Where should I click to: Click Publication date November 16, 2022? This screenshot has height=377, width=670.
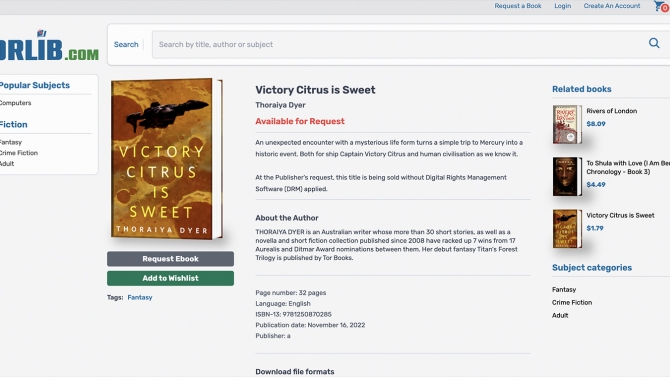pyautogui.click(x=310, y=325)
